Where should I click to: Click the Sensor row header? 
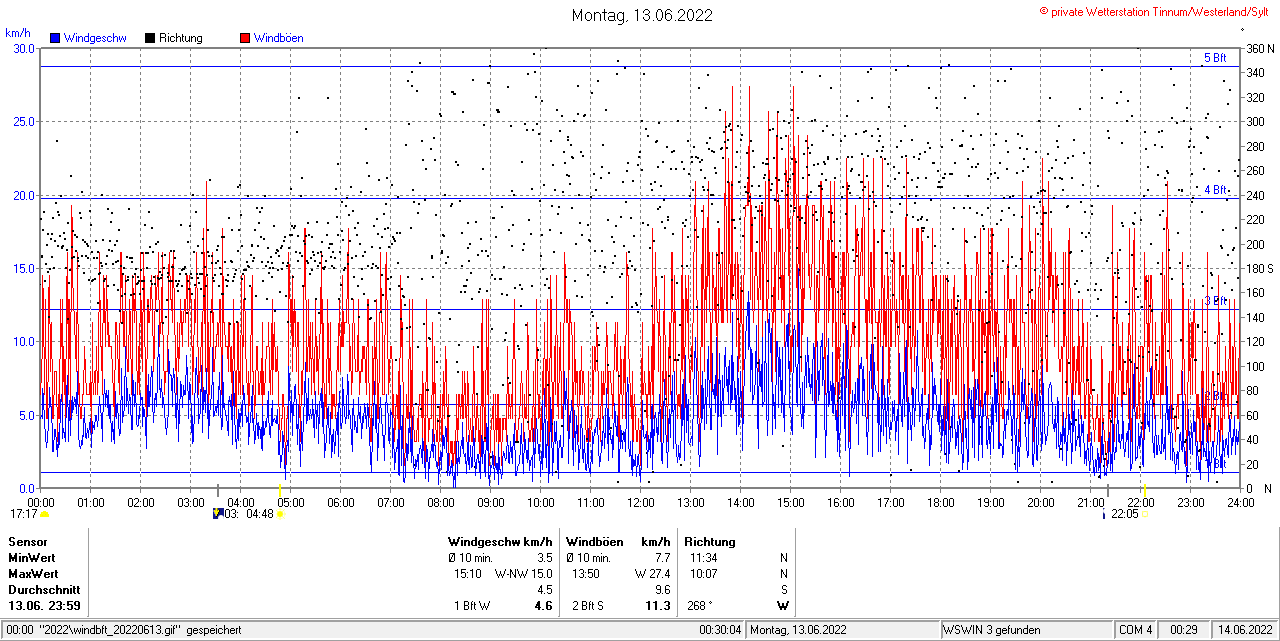27,542
